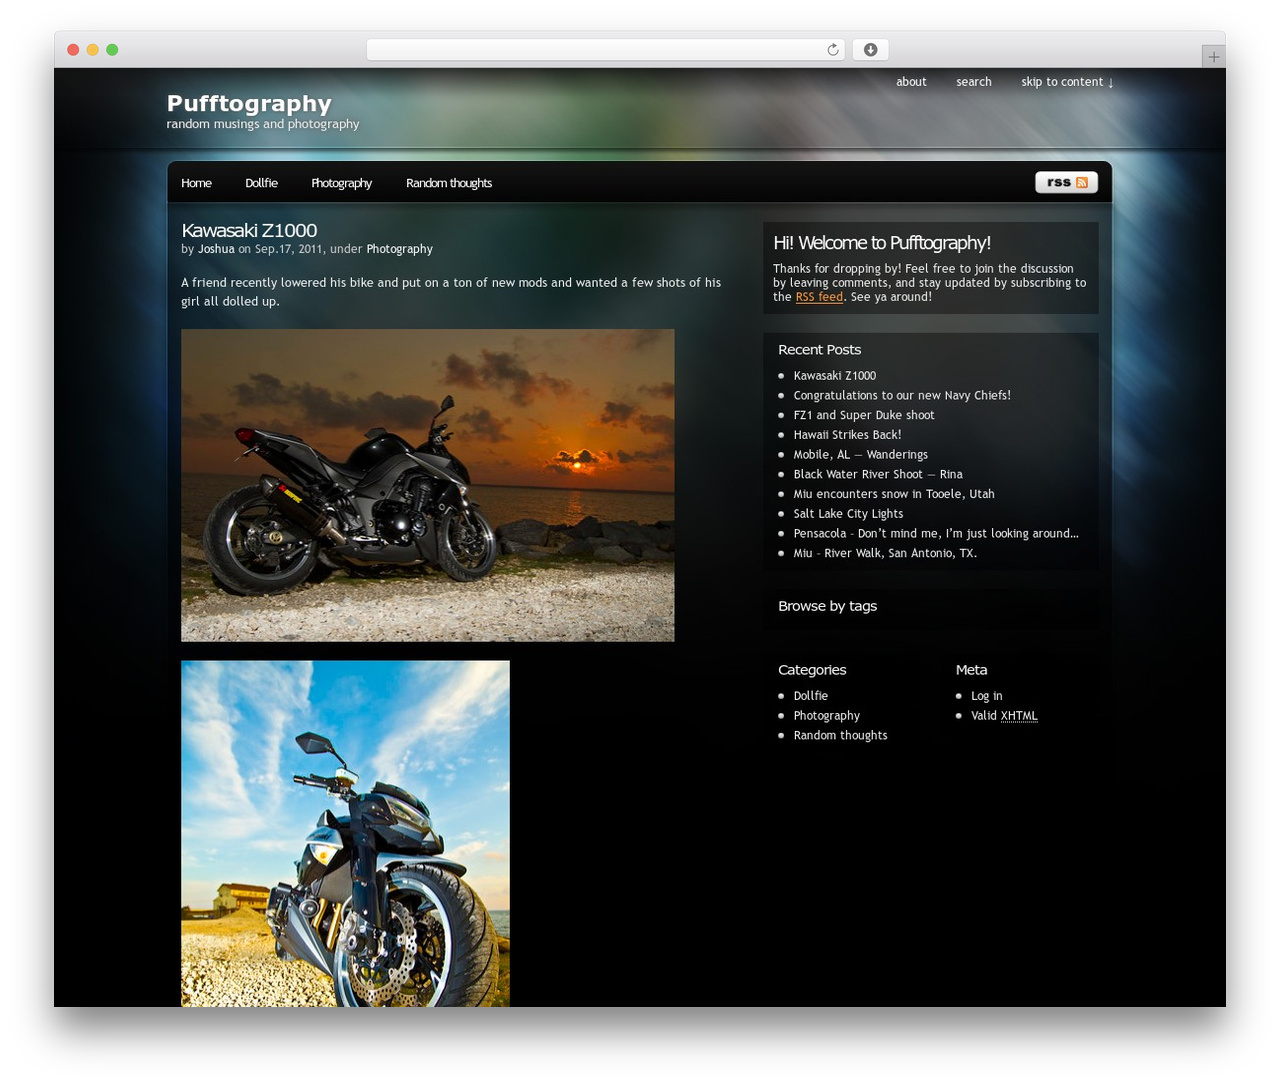The height and width of the screenshot is (1084, 1280).
Task: Open Mobile, AL — Wanderings post
Action: tap(860, 455)
